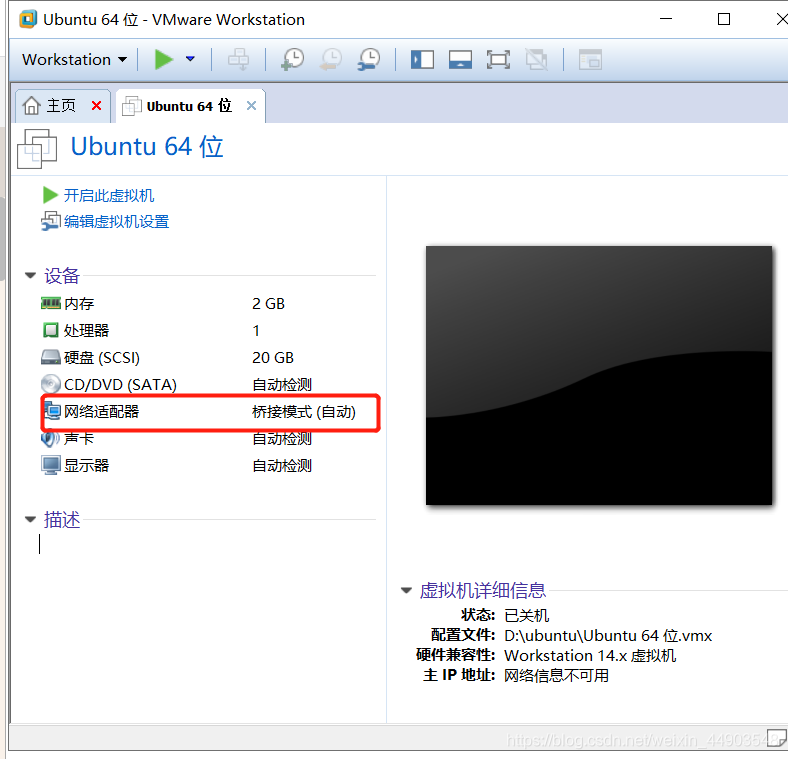Click the display monitor icon
788x759 pixels.
(x=51, y=465)
